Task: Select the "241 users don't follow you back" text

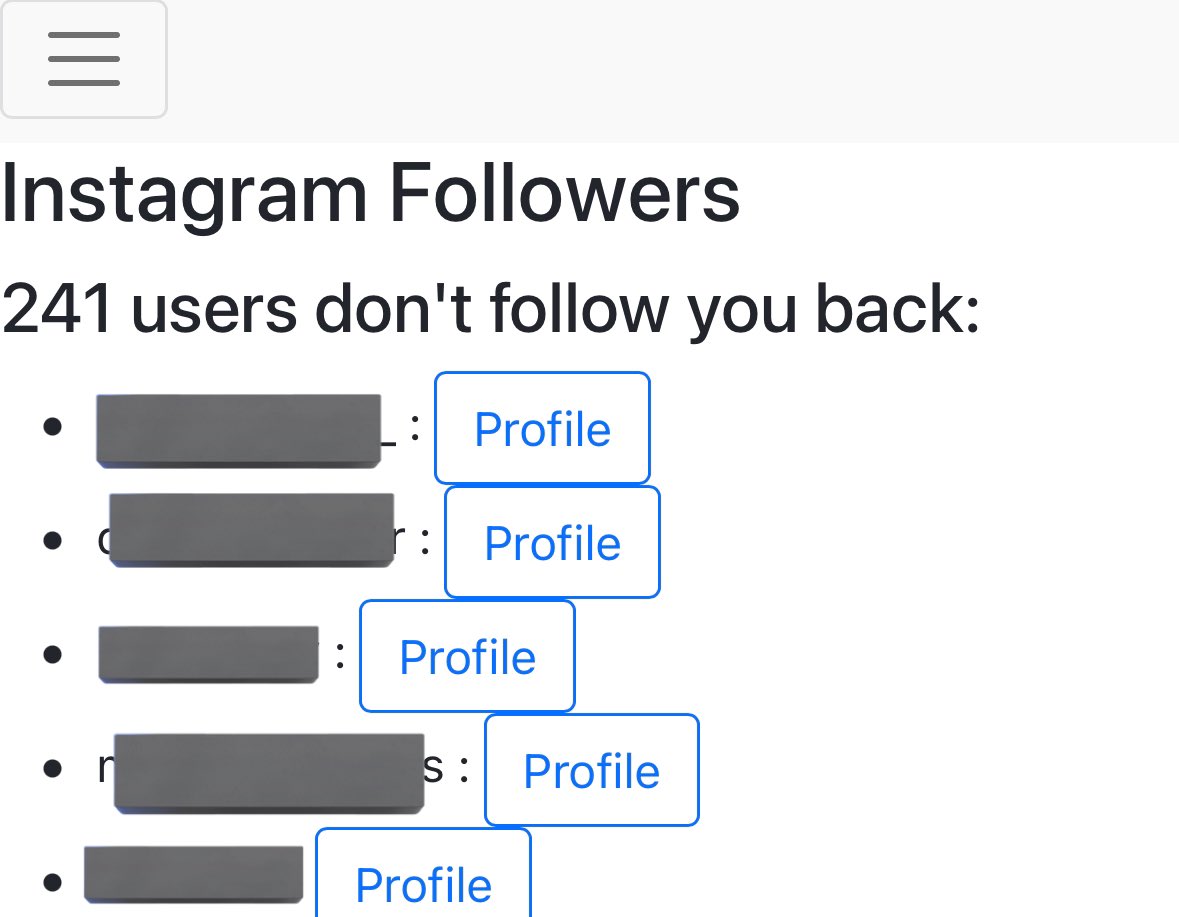Action: (490, 308)
